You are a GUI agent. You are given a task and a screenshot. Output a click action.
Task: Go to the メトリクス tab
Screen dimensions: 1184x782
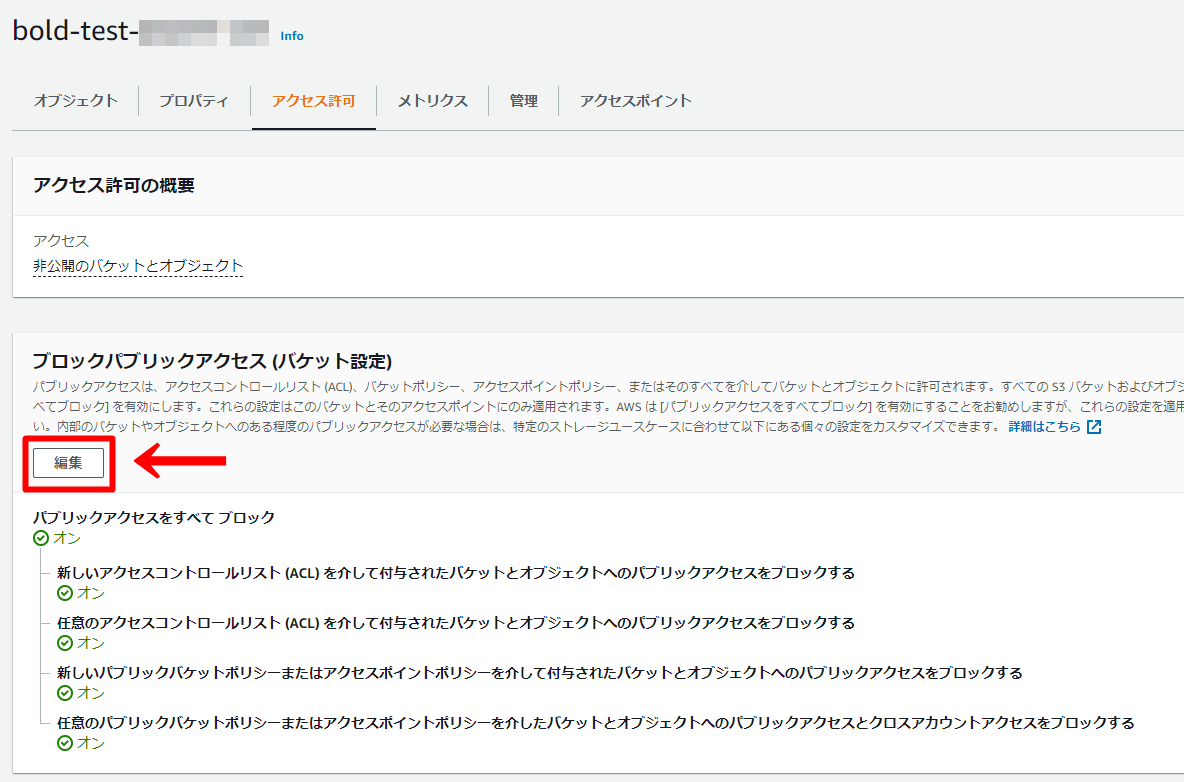pos(432,101)
